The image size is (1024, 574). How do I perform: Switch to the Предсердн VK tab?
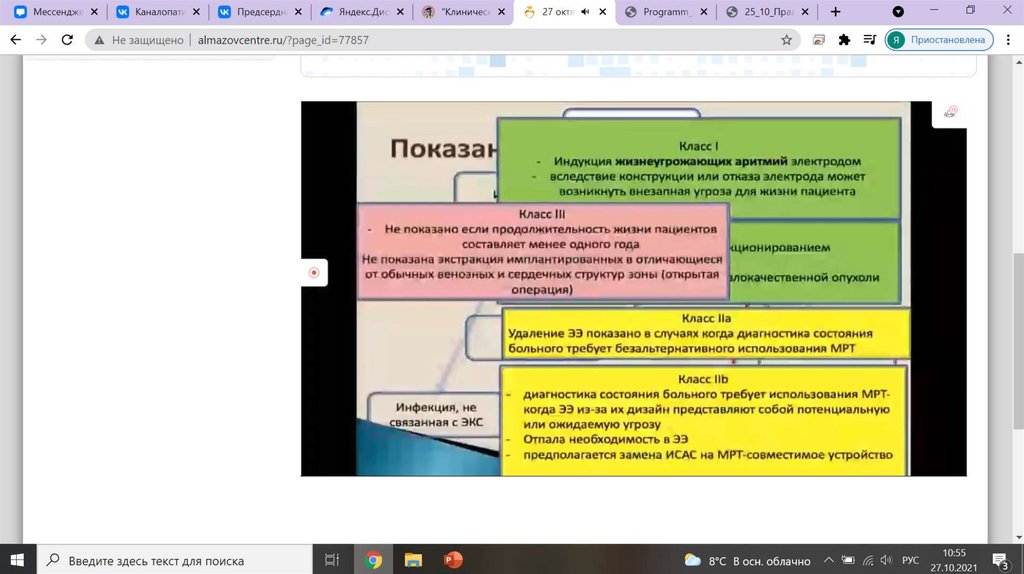pos(253,12)
